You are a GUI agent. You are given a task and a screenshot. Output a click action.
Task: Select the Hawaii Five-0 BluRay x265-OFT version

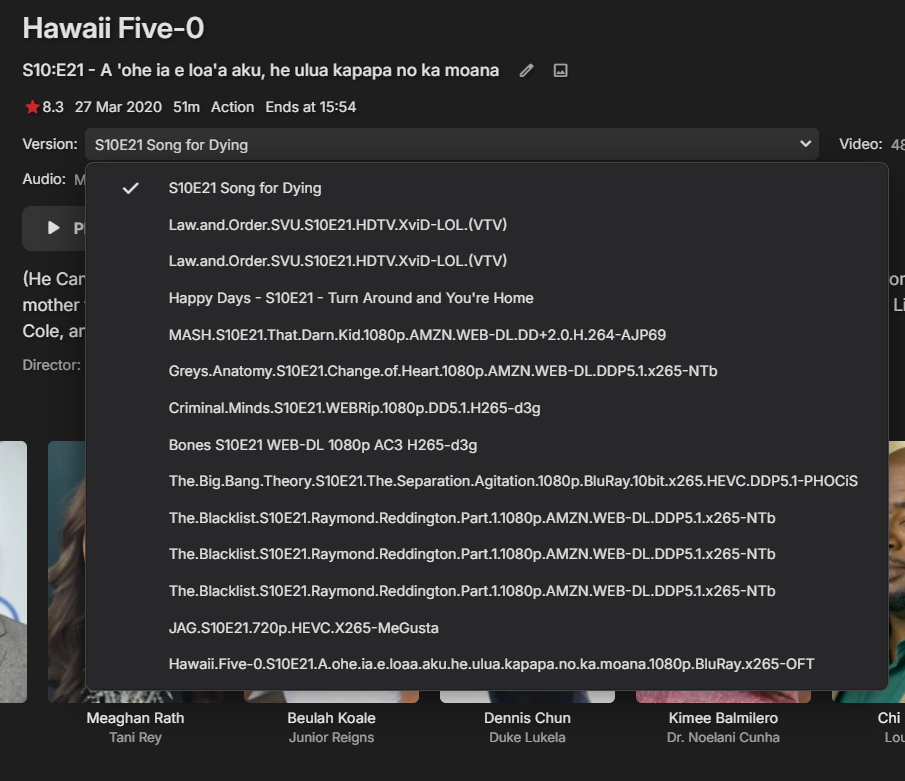(491, 664)
